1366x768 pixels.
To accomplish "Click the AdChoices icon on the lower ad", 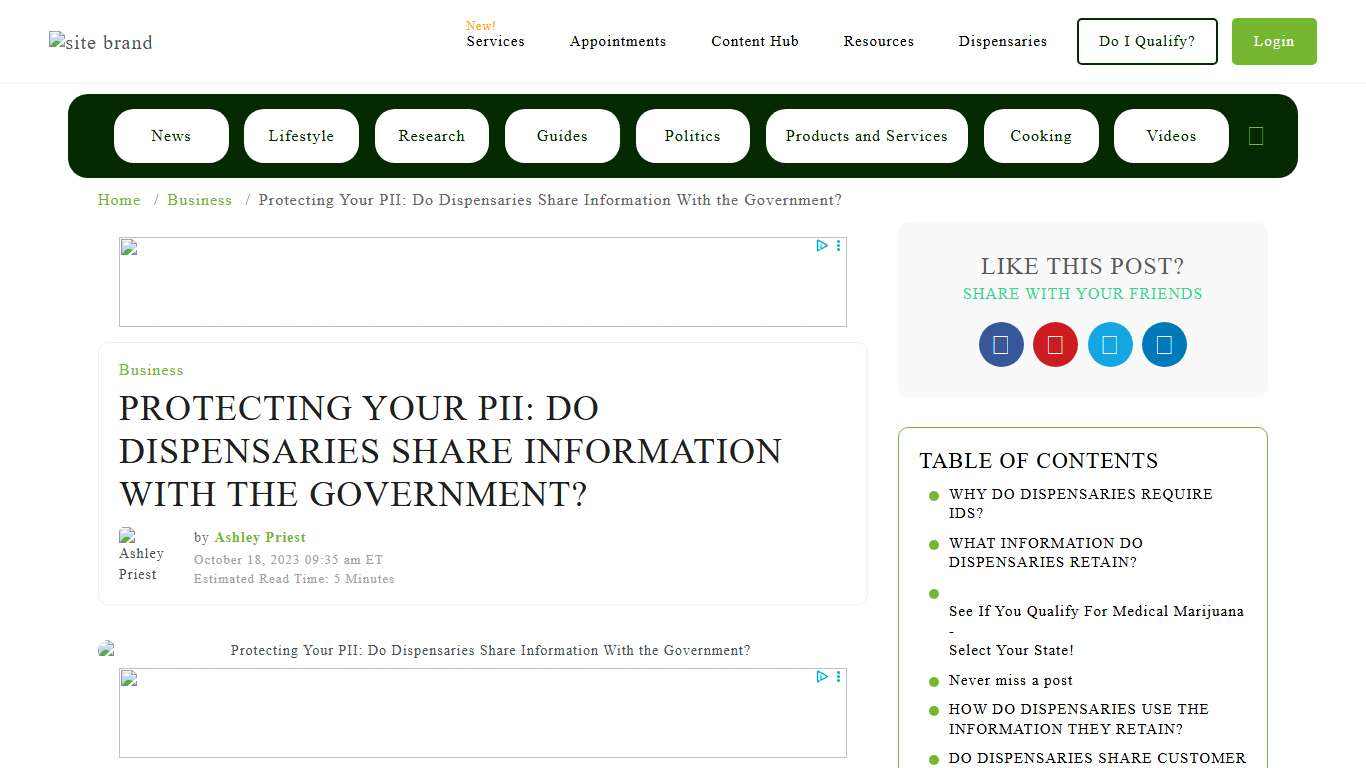I will click(821, 676).
